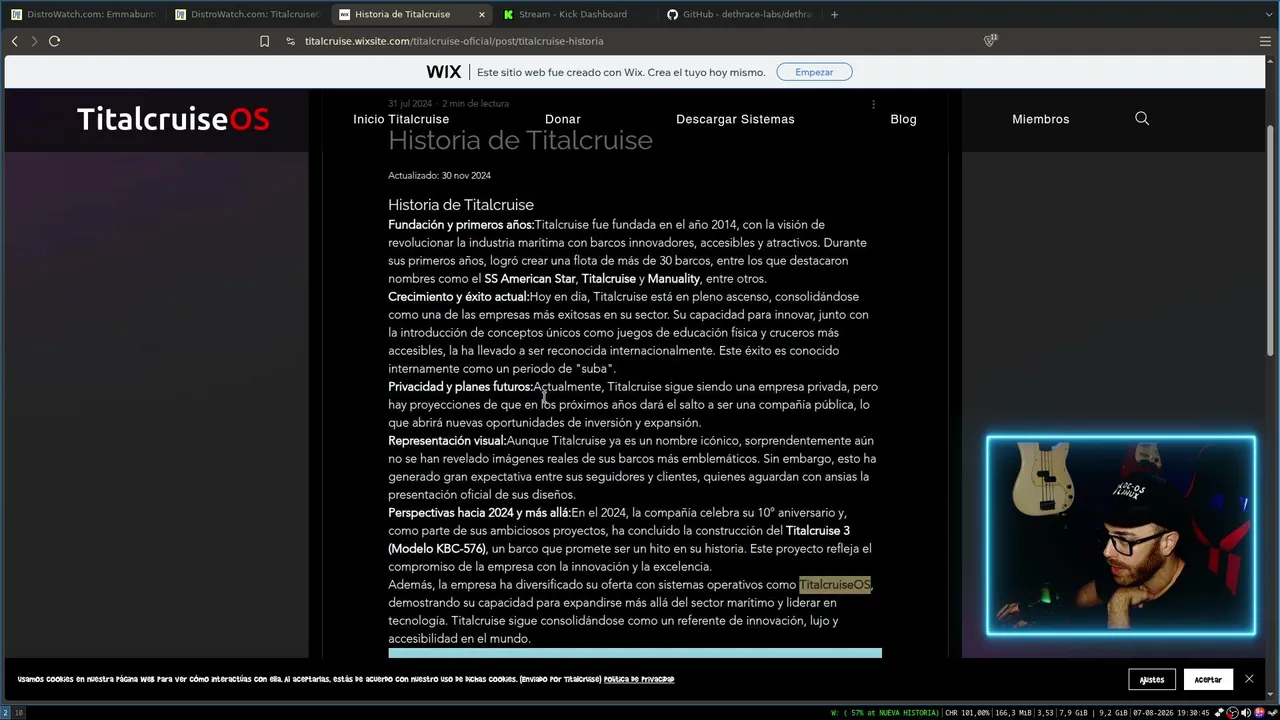Click 'Crecimiento y éxito actual:' bold heading

[x=459, y=297]
